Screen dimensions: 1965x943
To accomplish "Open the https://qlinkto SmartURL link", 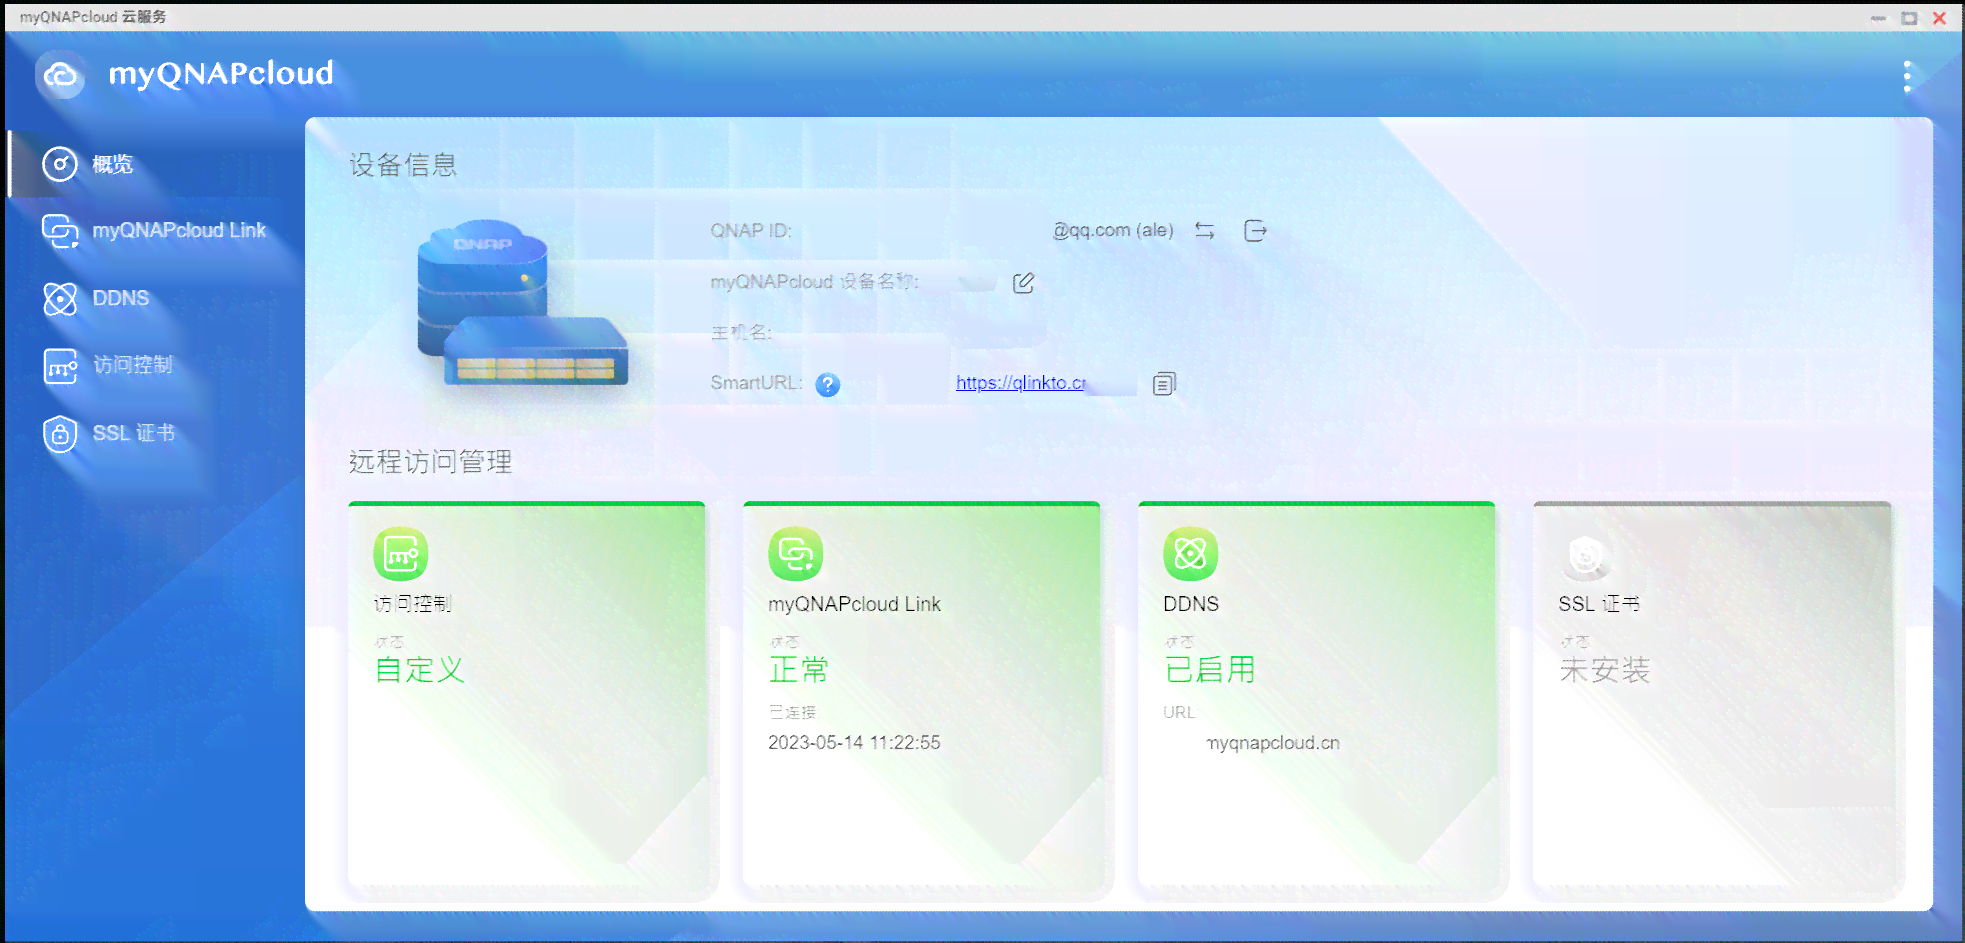I will tap(1021, 382).
